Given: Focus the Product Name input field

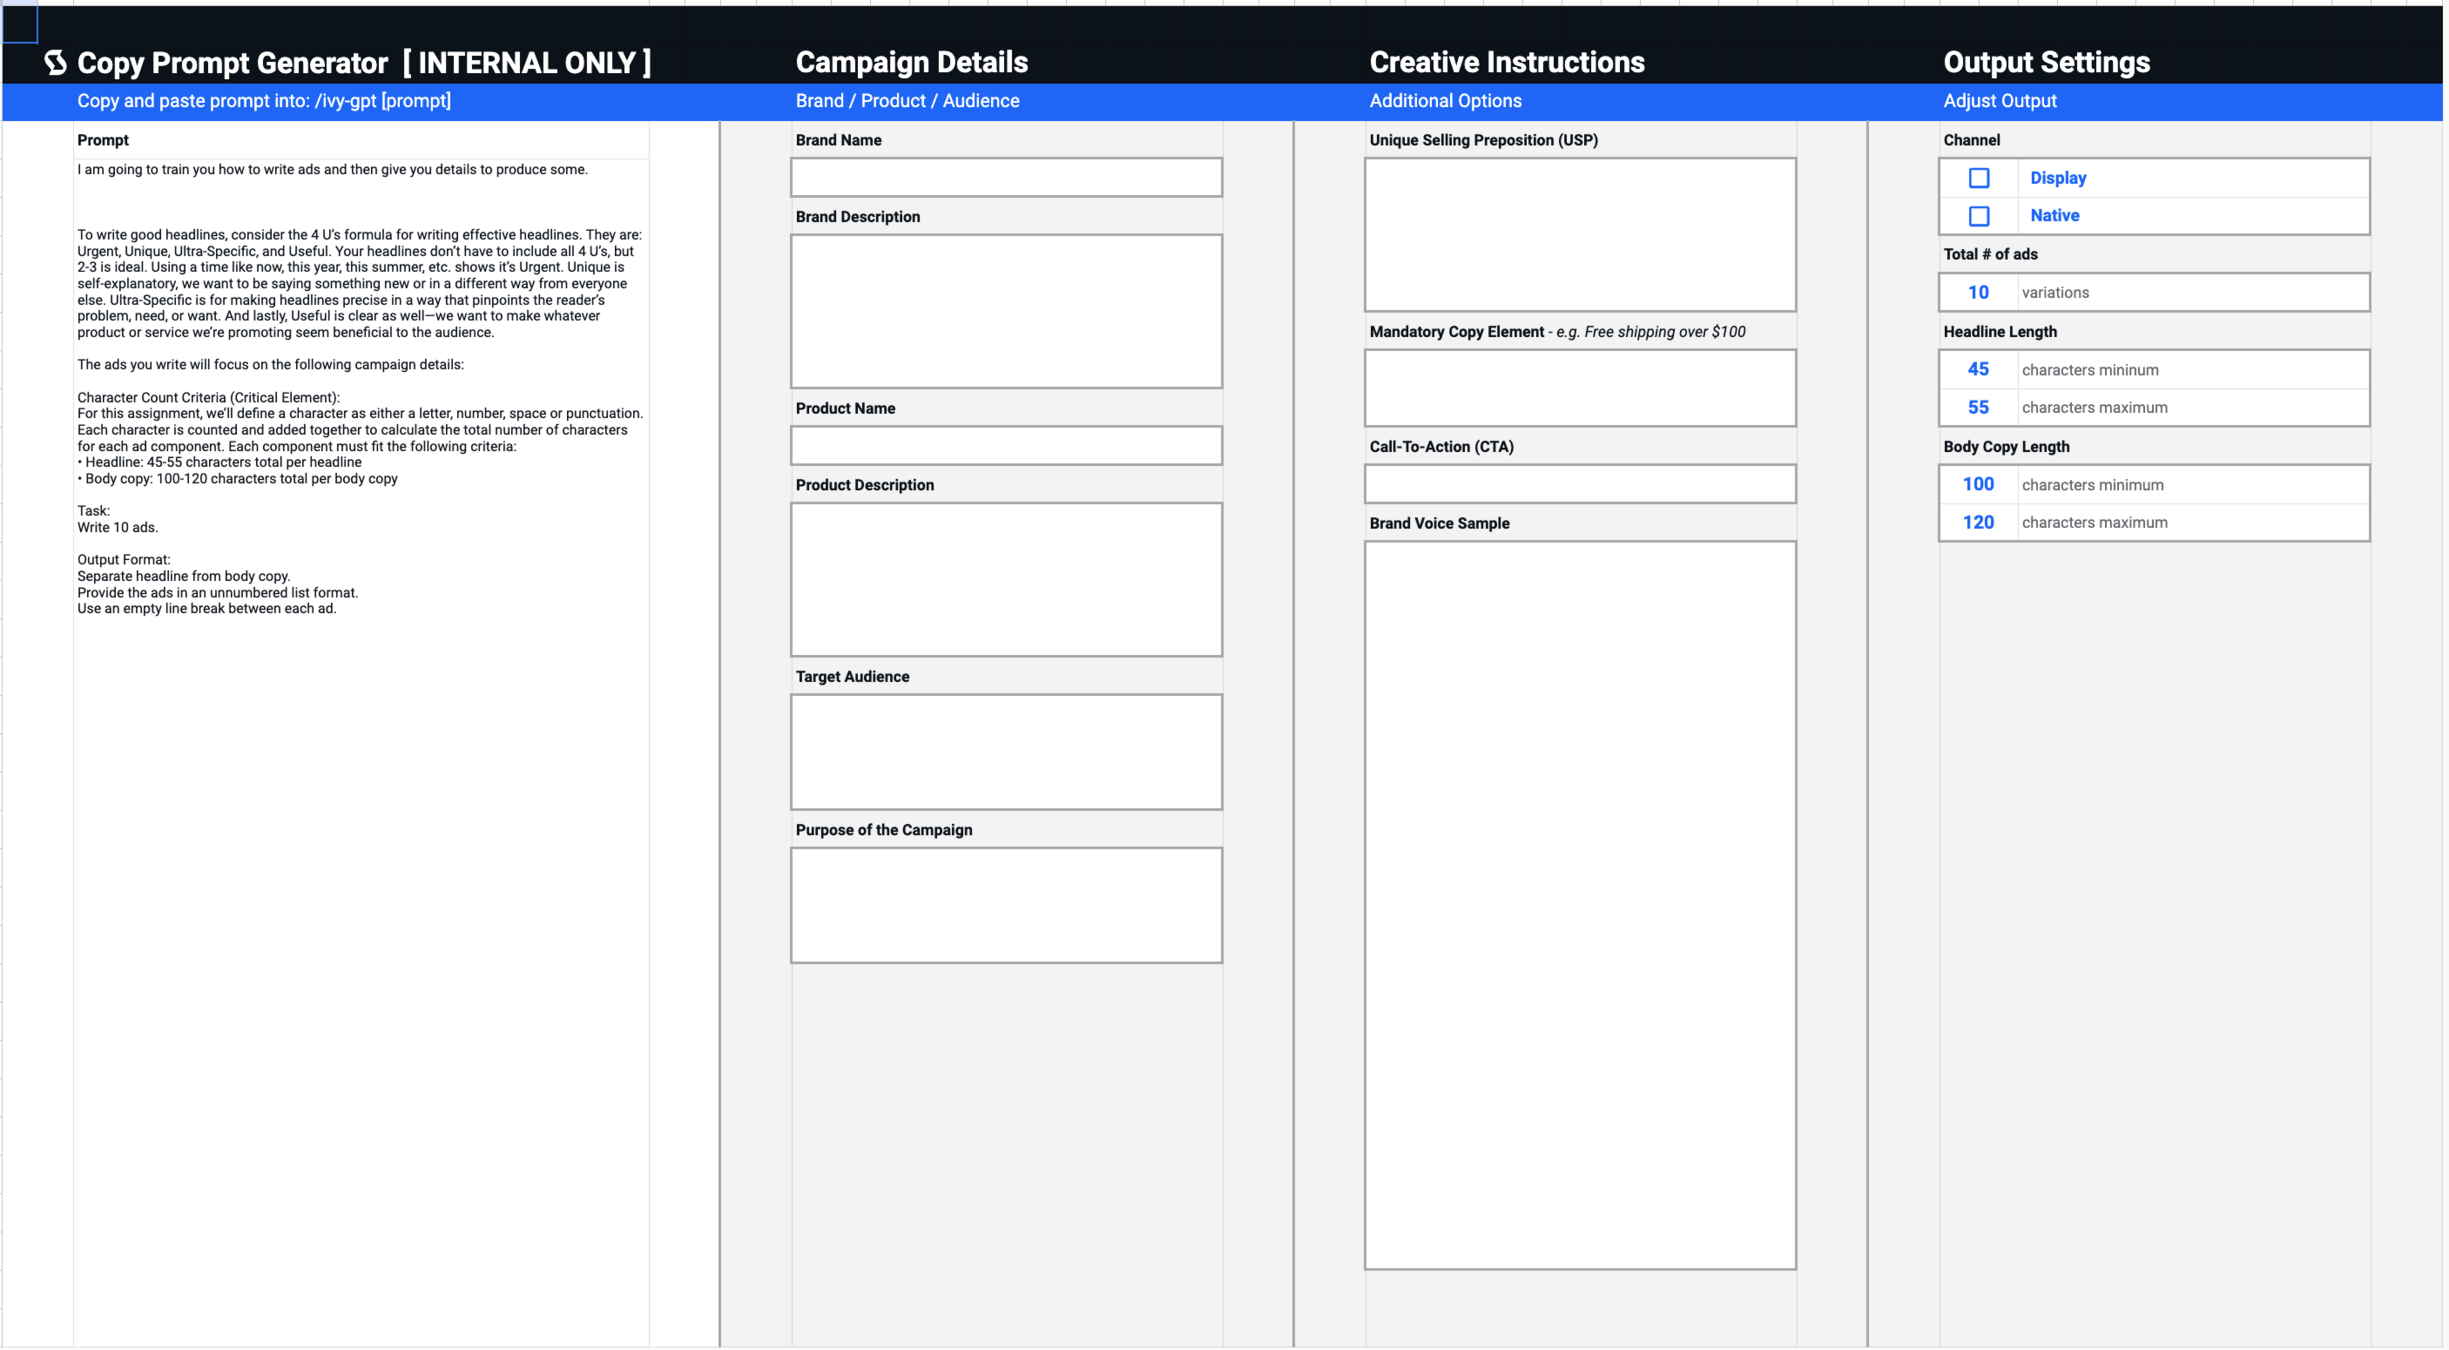Looking at the screenshot, I should [1005, 445].
